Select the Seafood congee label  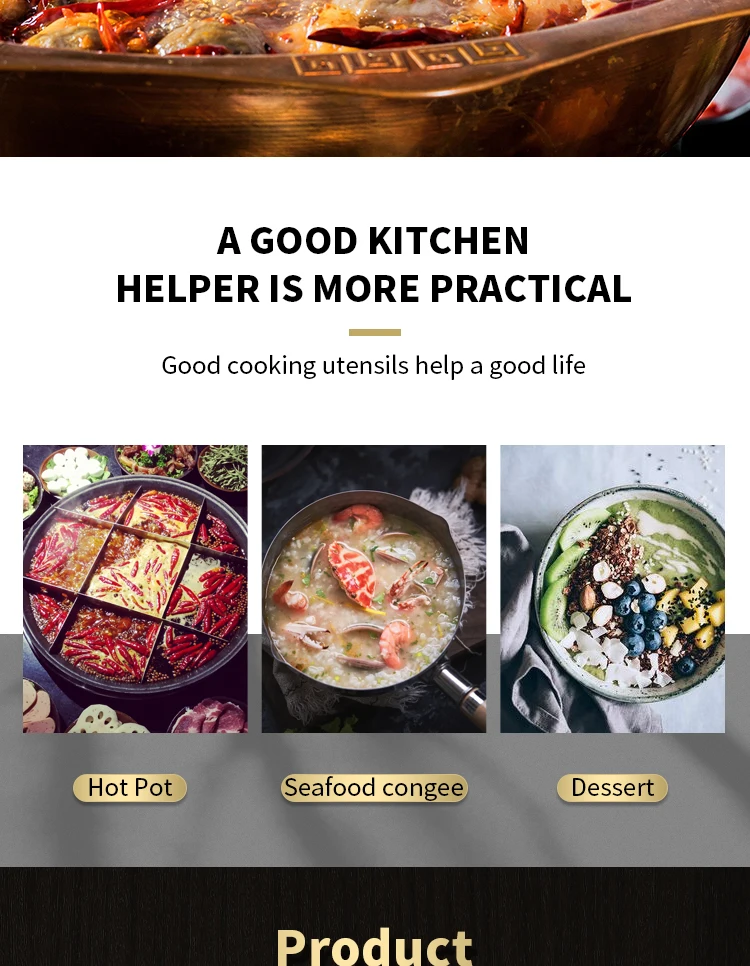(x=374, y=788)
